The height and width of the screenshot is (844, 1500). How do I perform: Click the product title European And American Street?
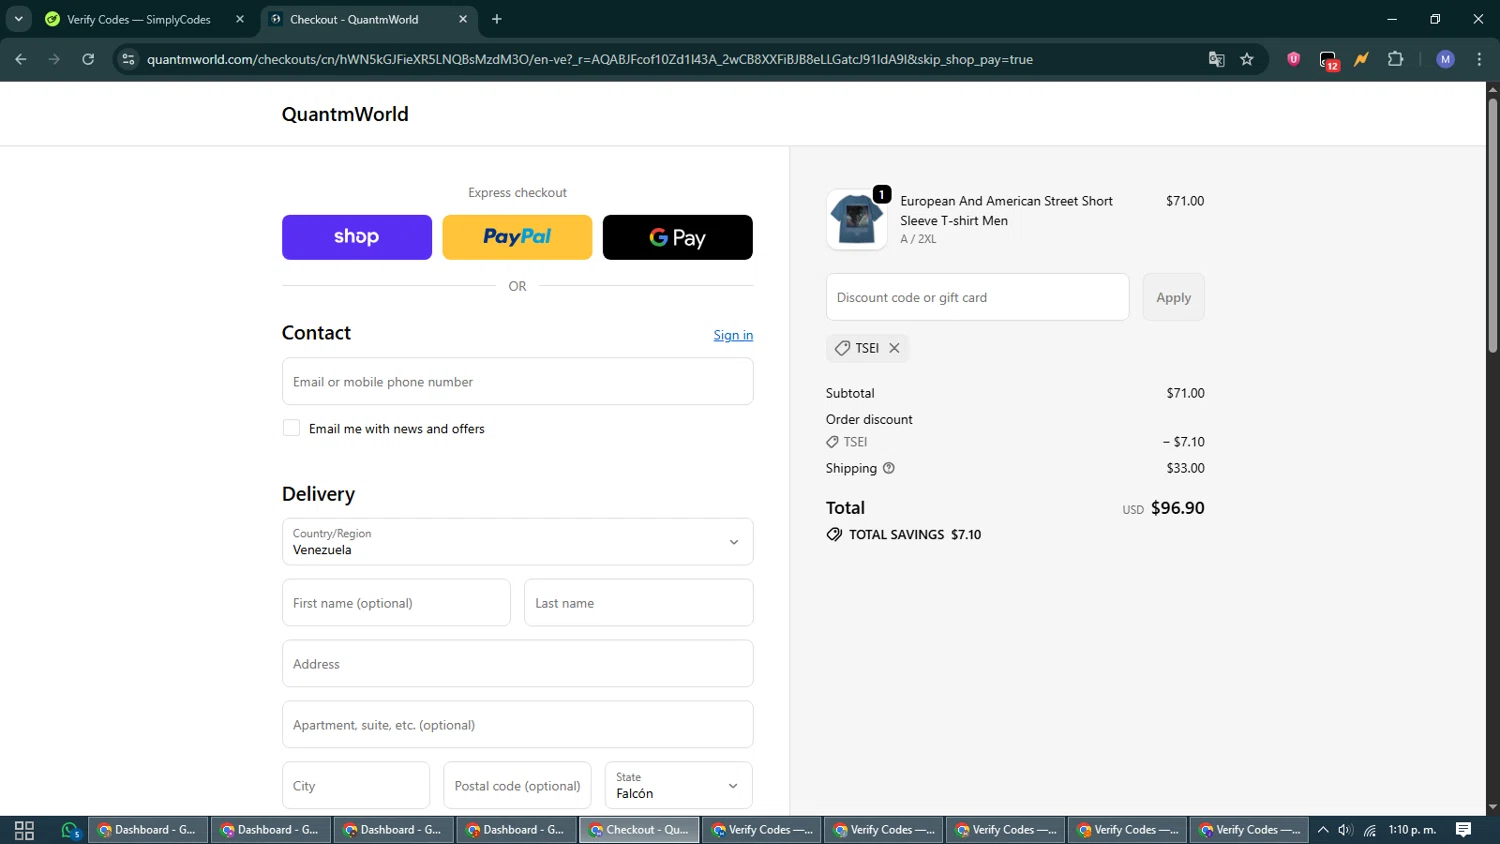pyautogui.click(x=1006, y=210)
